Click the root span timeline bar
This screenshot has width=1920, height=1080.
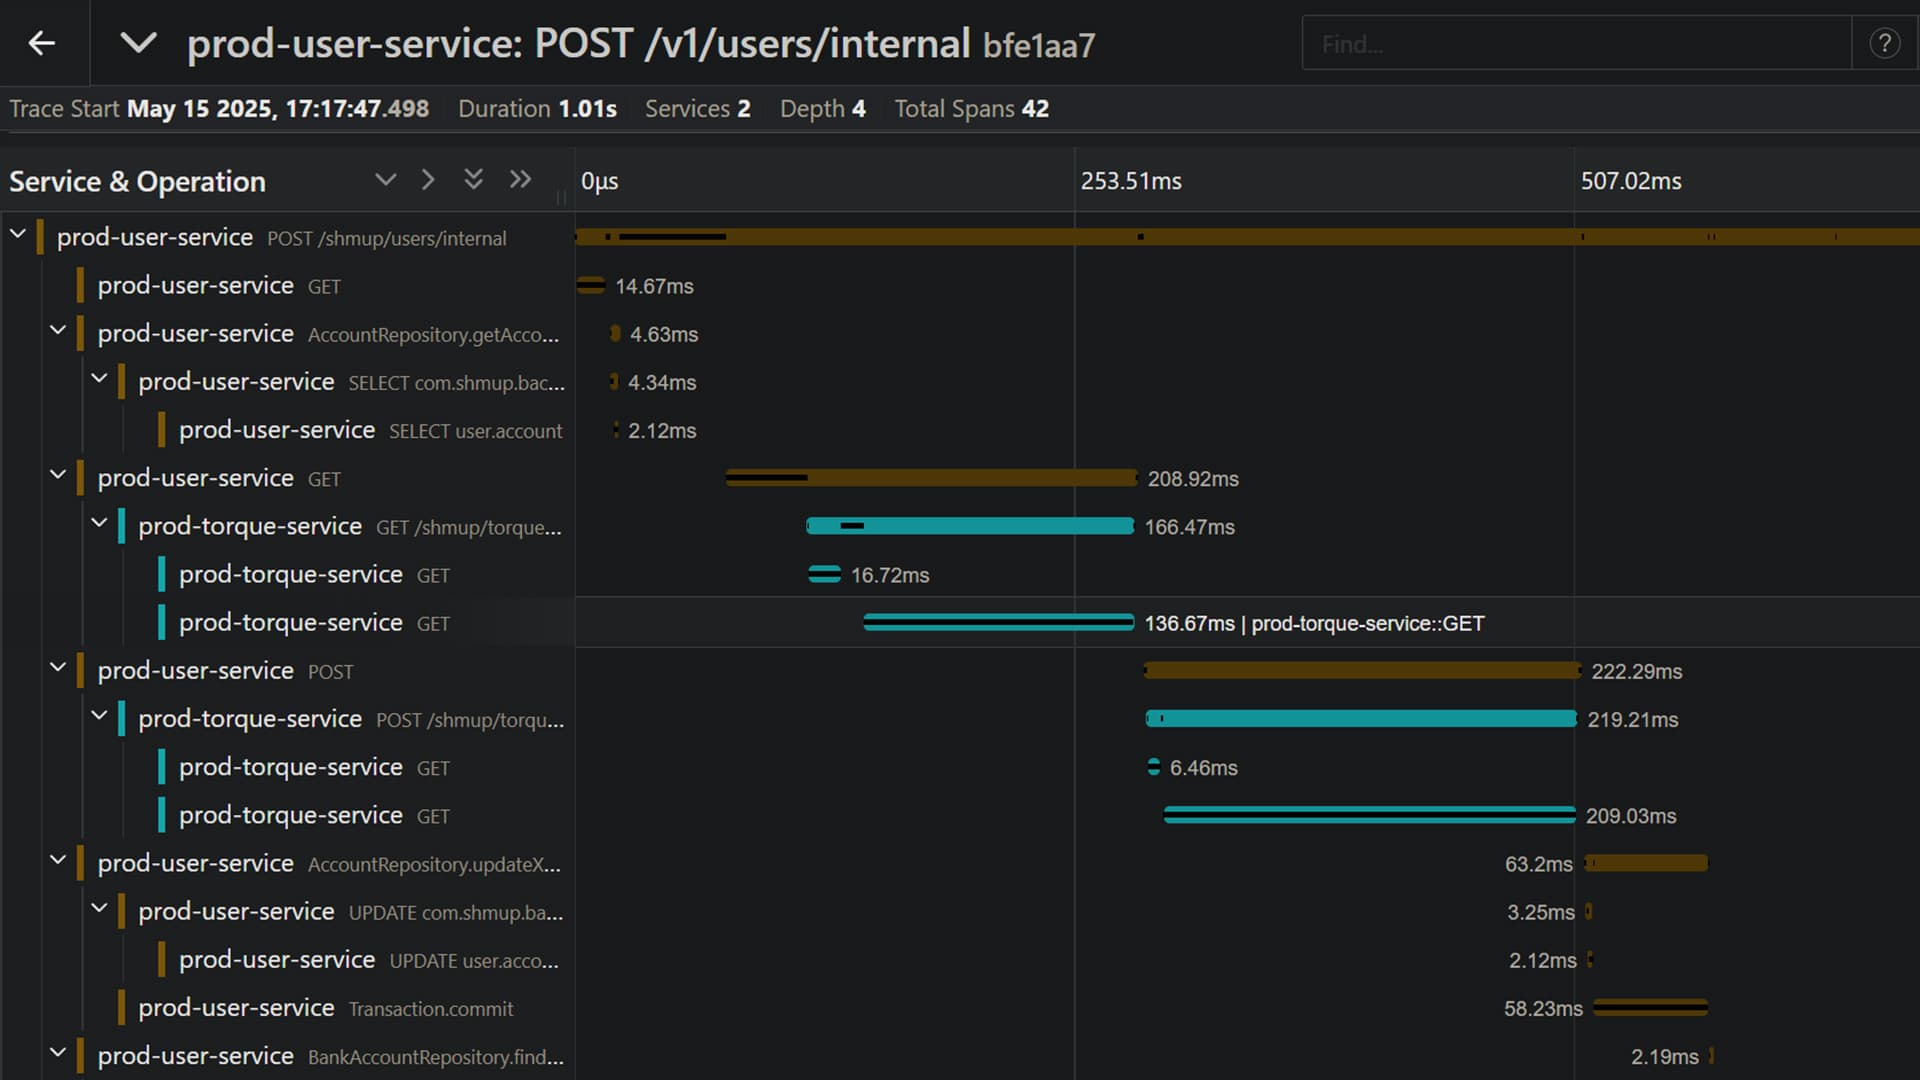[1247, 237]
